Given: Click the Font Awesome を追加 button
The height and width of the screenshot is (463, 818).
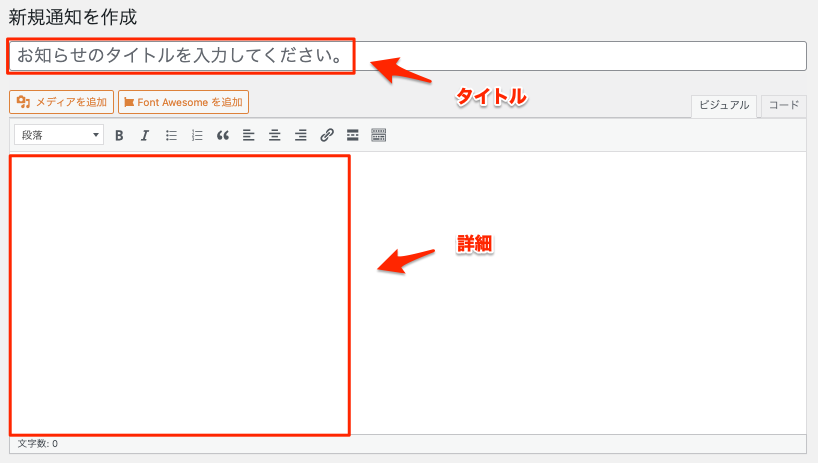Looking at the screenshot, I should coord(183,102).
